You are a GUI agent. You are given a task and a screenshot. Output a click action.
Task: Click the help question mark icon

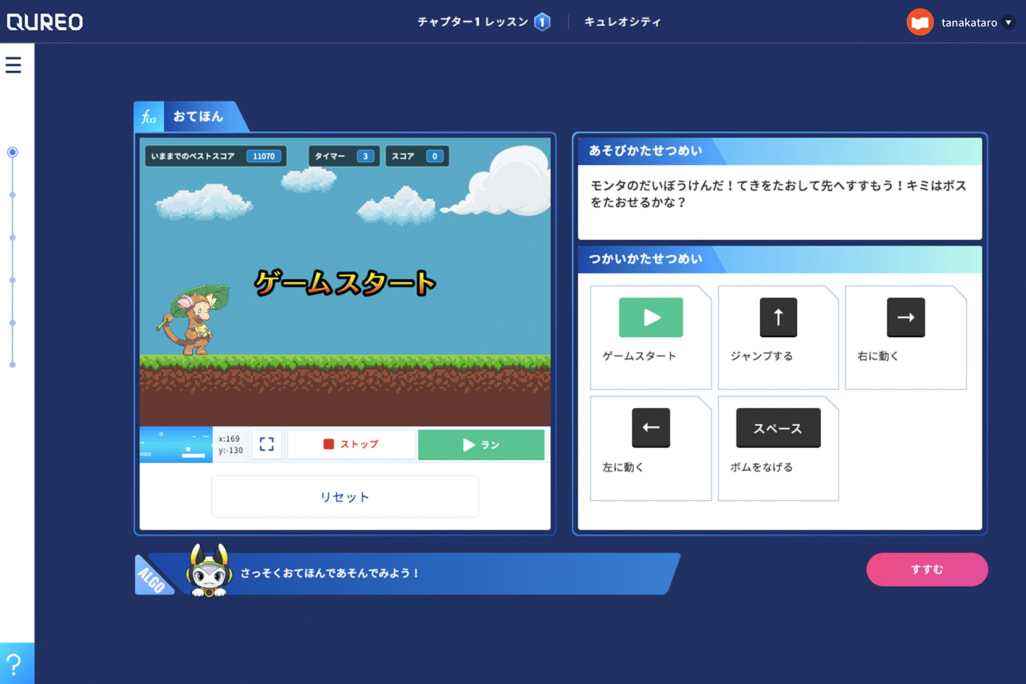tap(14, 664)
